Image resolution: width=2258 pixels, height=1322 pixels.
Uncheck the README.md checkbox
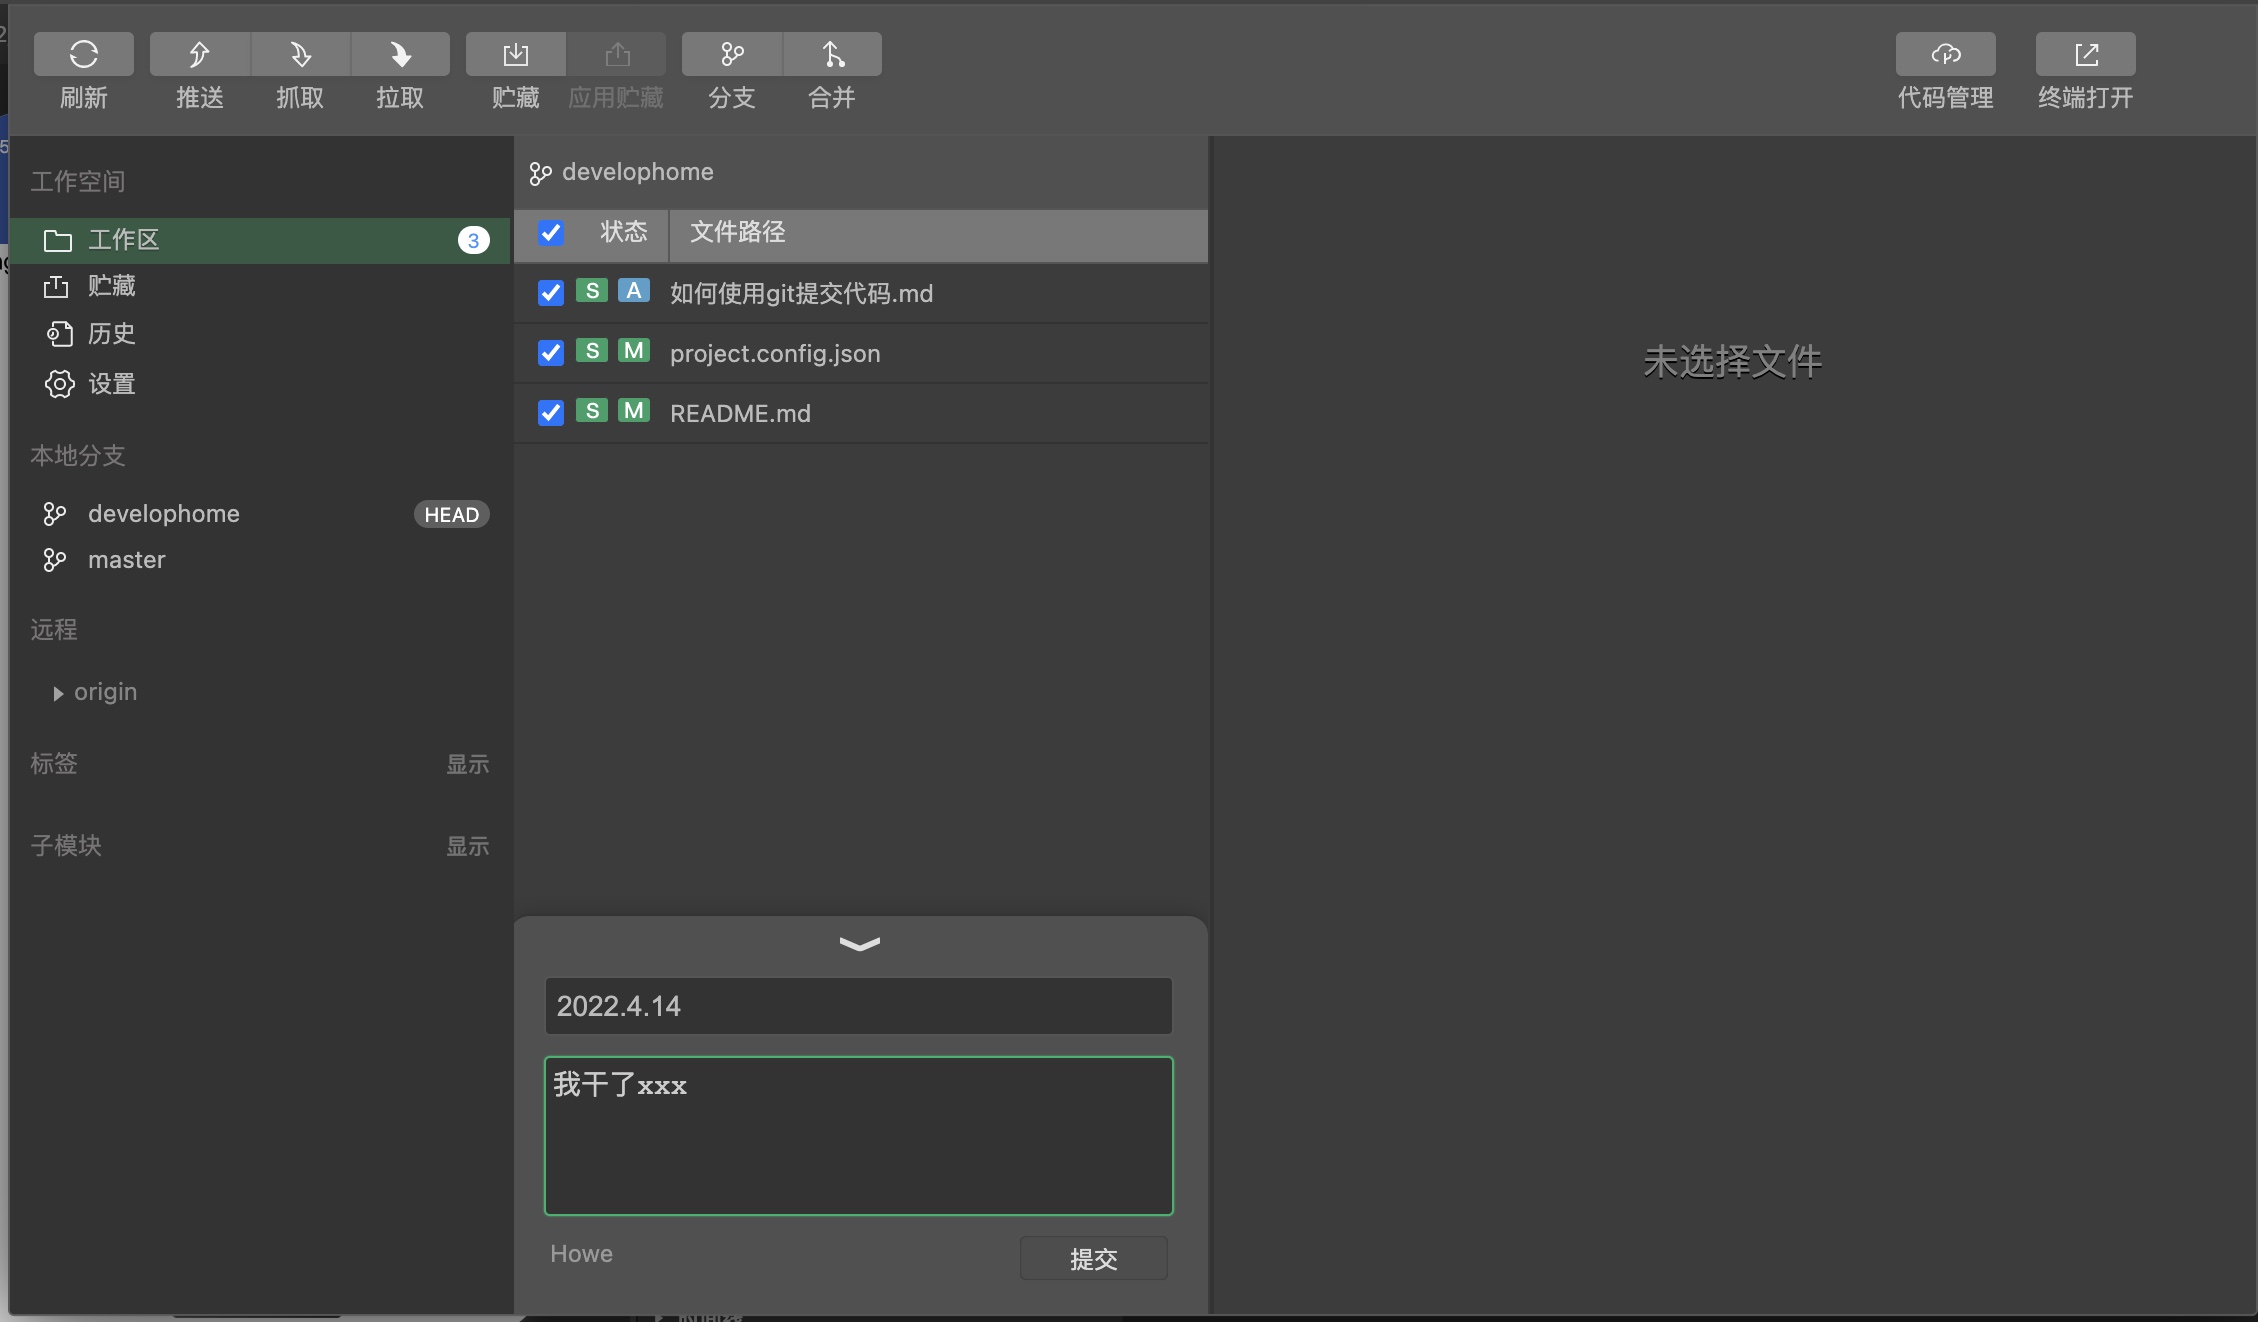pyautogui.click(x=551, y=413)
